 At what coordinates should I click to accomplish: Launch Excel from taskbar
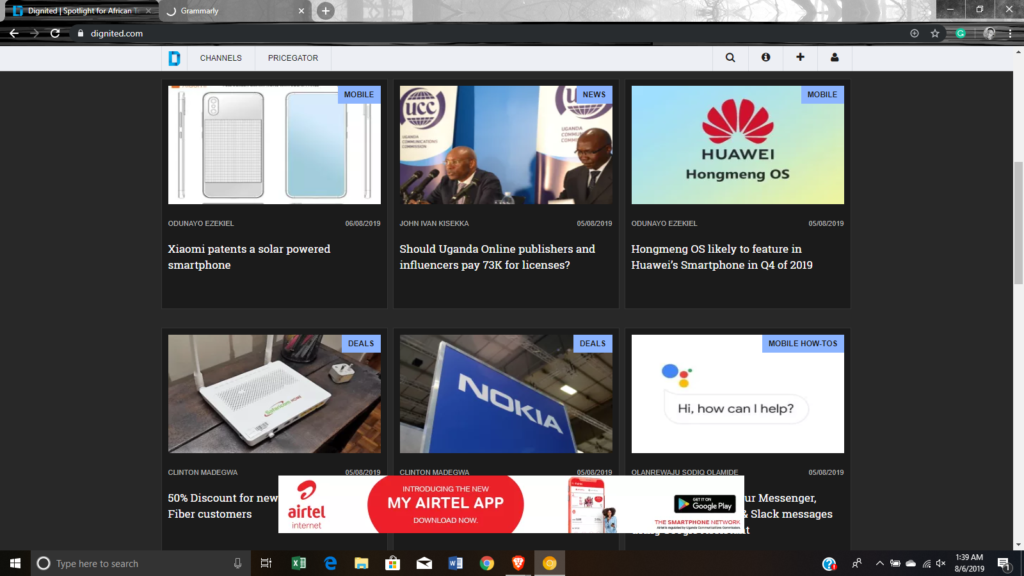point(298,563)
